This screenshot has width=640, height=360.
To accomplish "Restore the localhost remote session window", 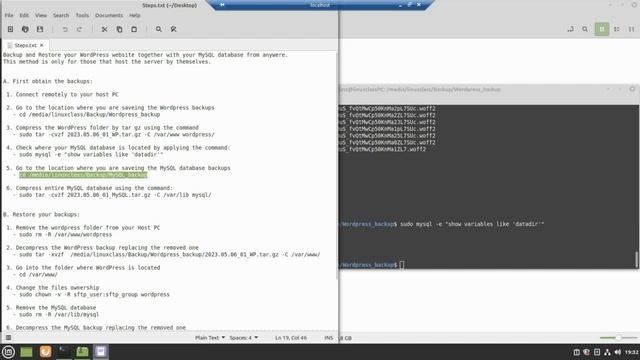I will point(409,5).
